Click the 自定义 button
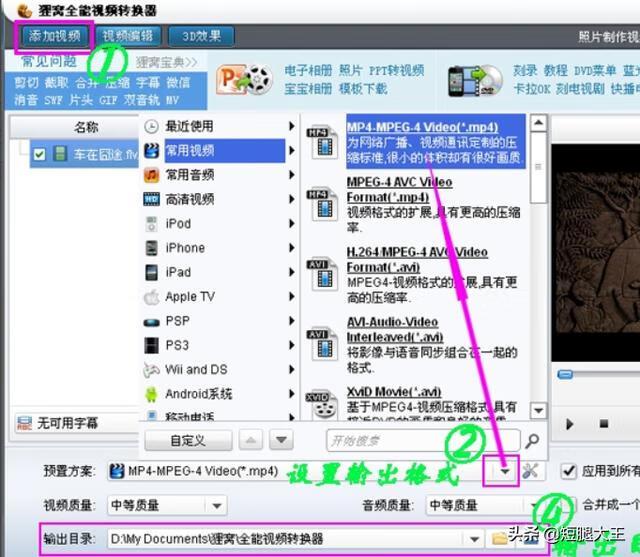The width and height of the screenshot is (640, 557). pyautogui.click(x=188, y=440)
